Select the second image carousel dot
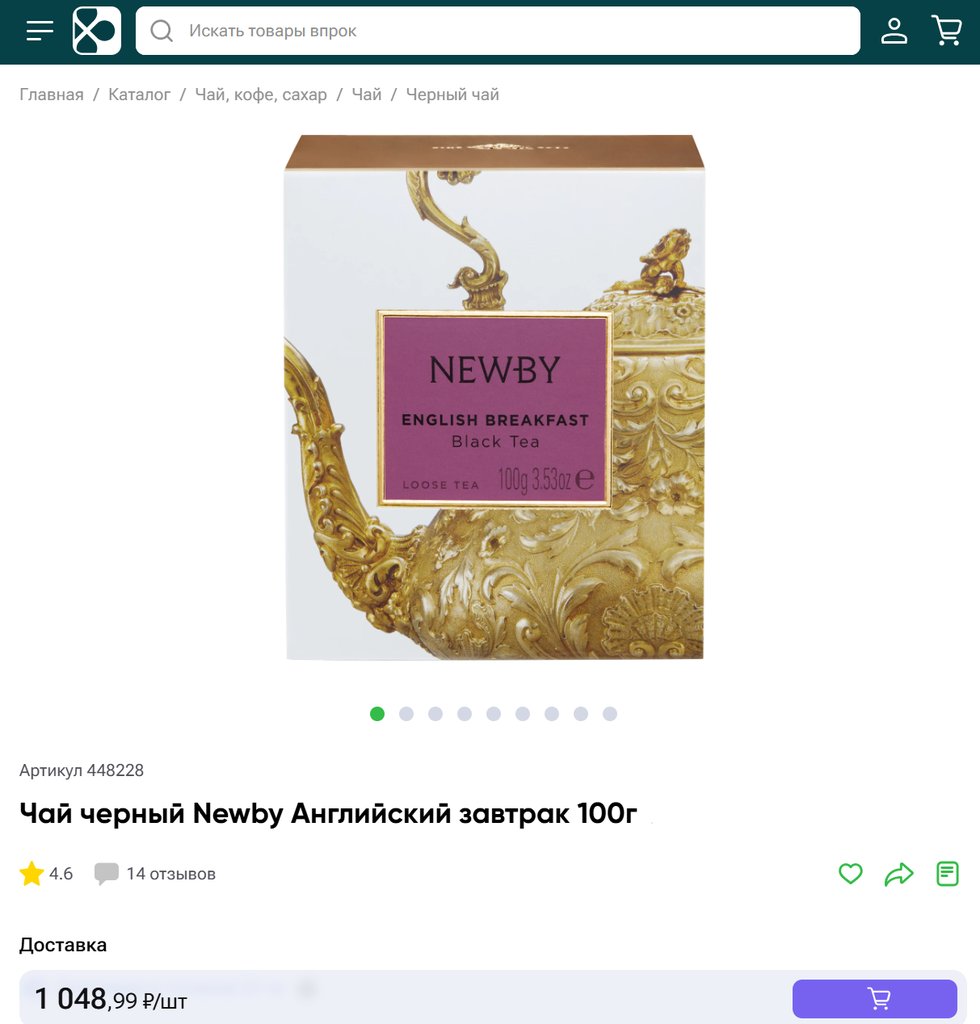 point(406,714)
